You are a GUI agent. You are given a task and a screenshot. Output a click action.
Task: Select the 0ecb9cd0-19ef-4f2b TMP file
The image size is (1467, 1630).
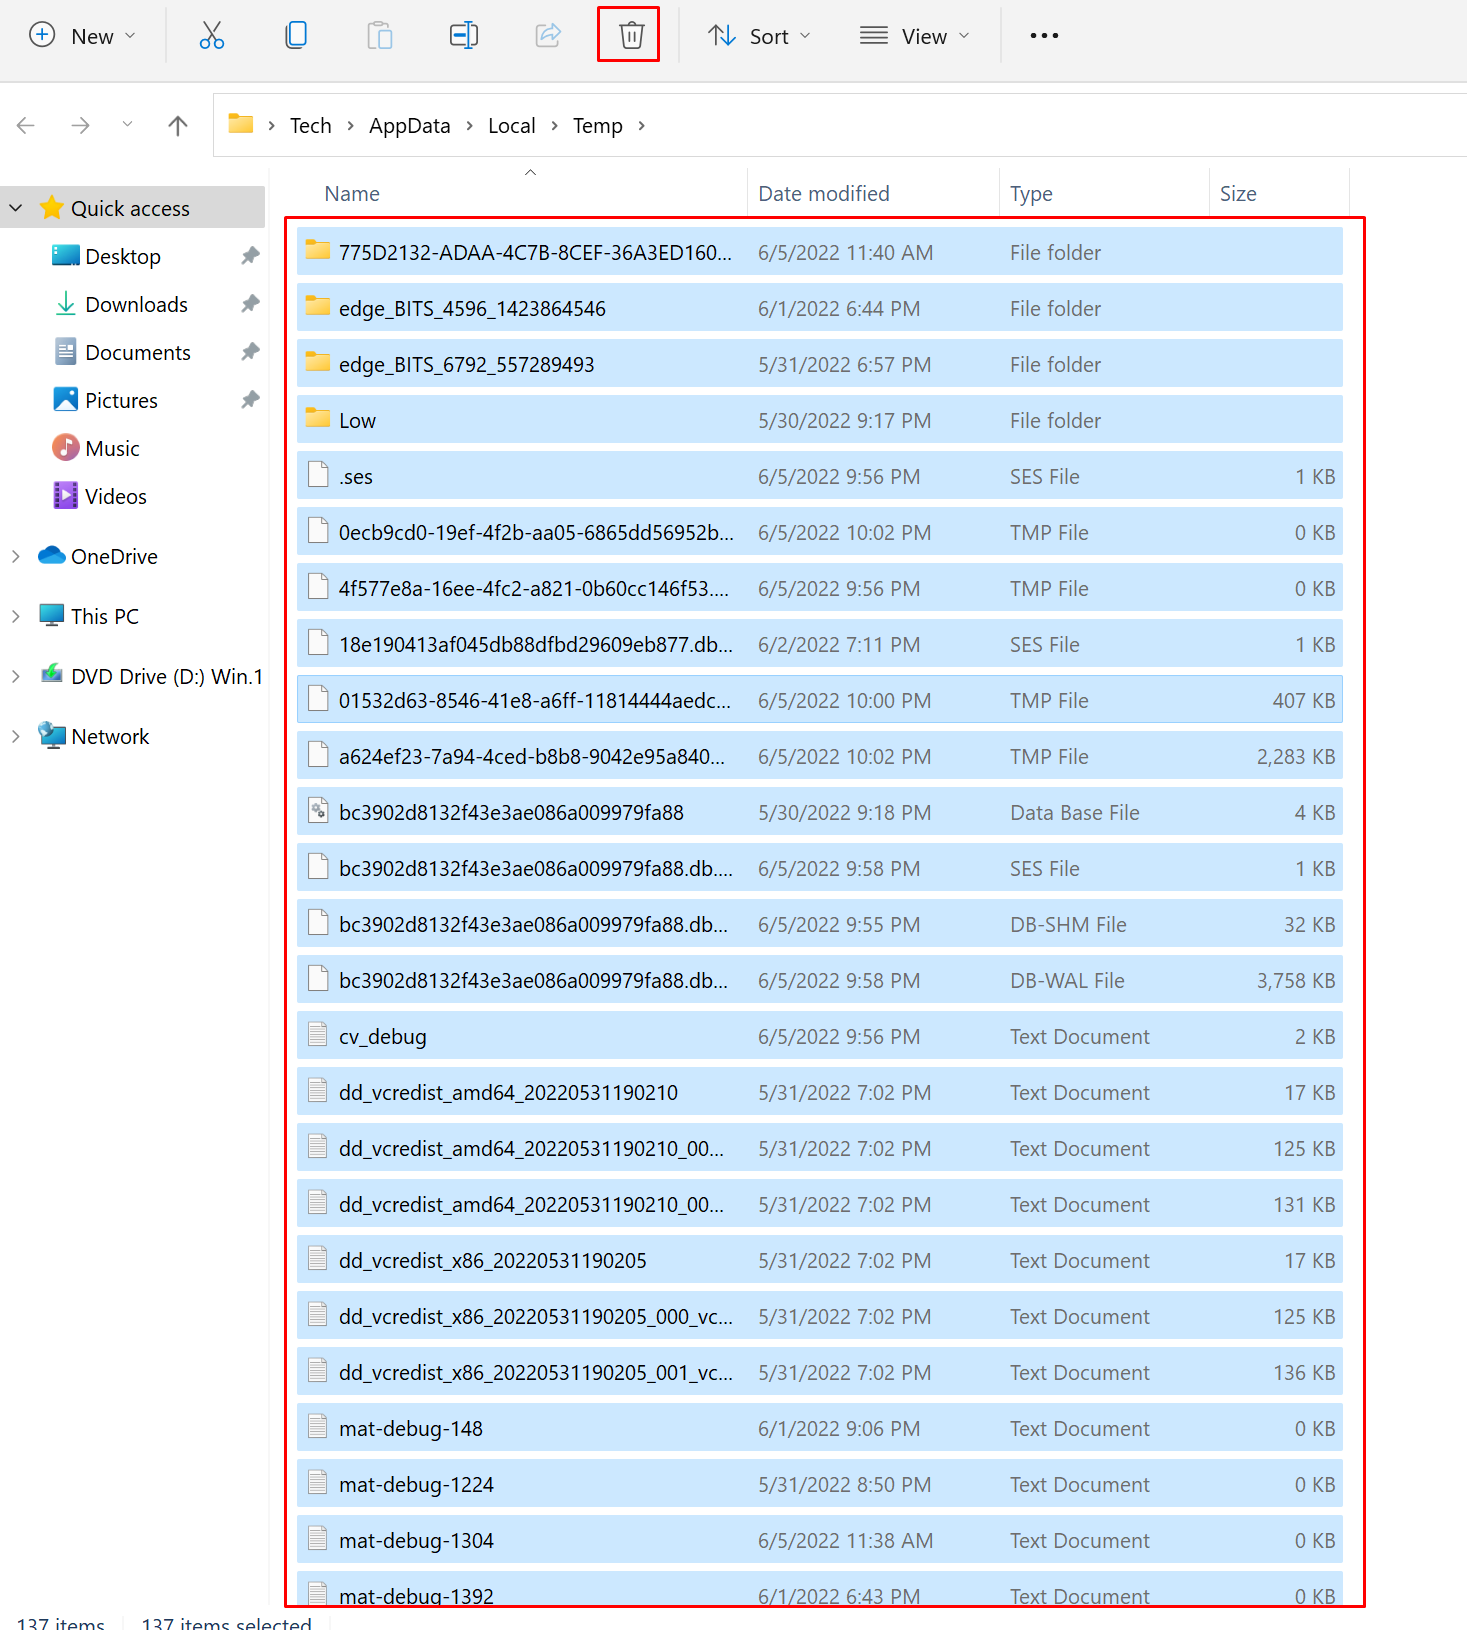pos(820,532)
